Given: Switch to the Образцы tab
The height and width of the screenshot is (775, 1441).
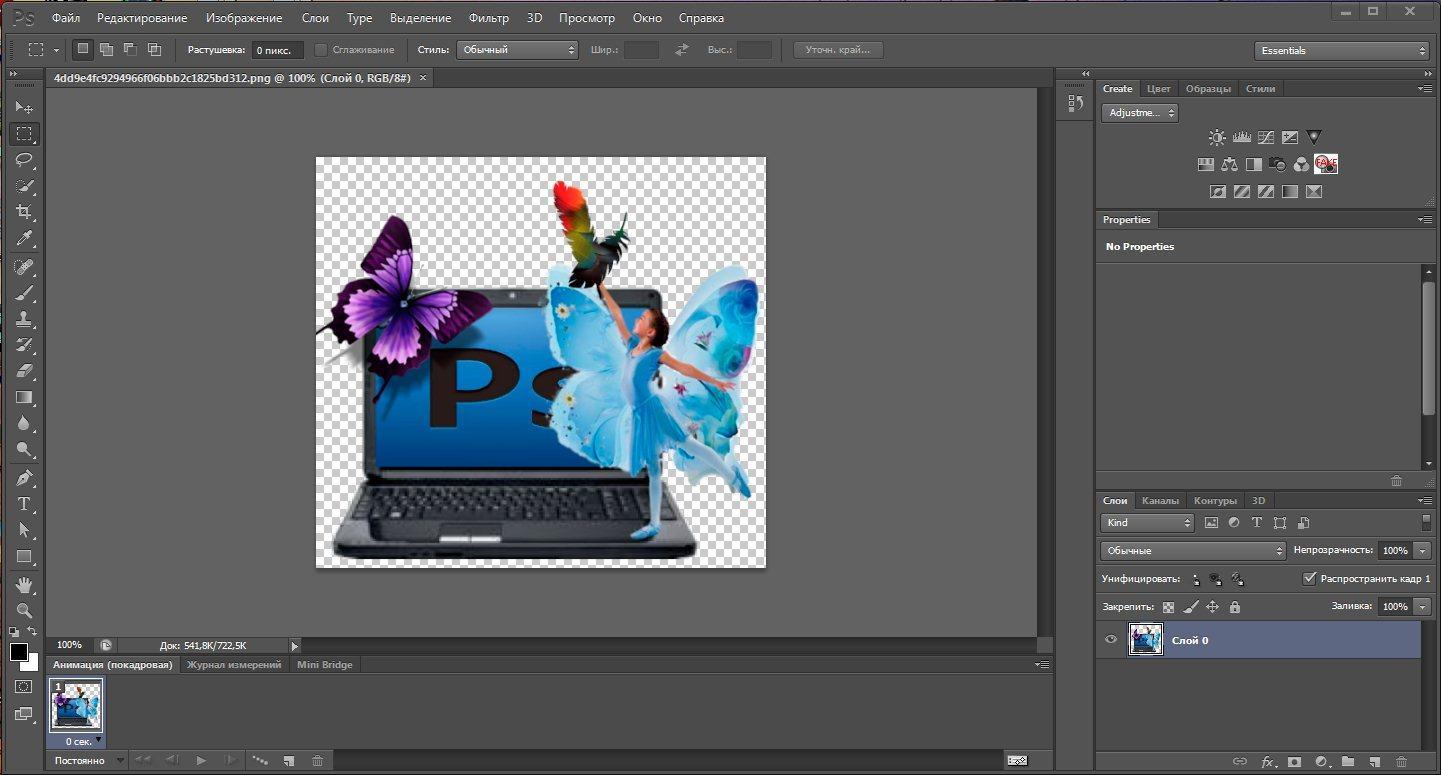Looking at the screenshot, I should click(1208, 89).
